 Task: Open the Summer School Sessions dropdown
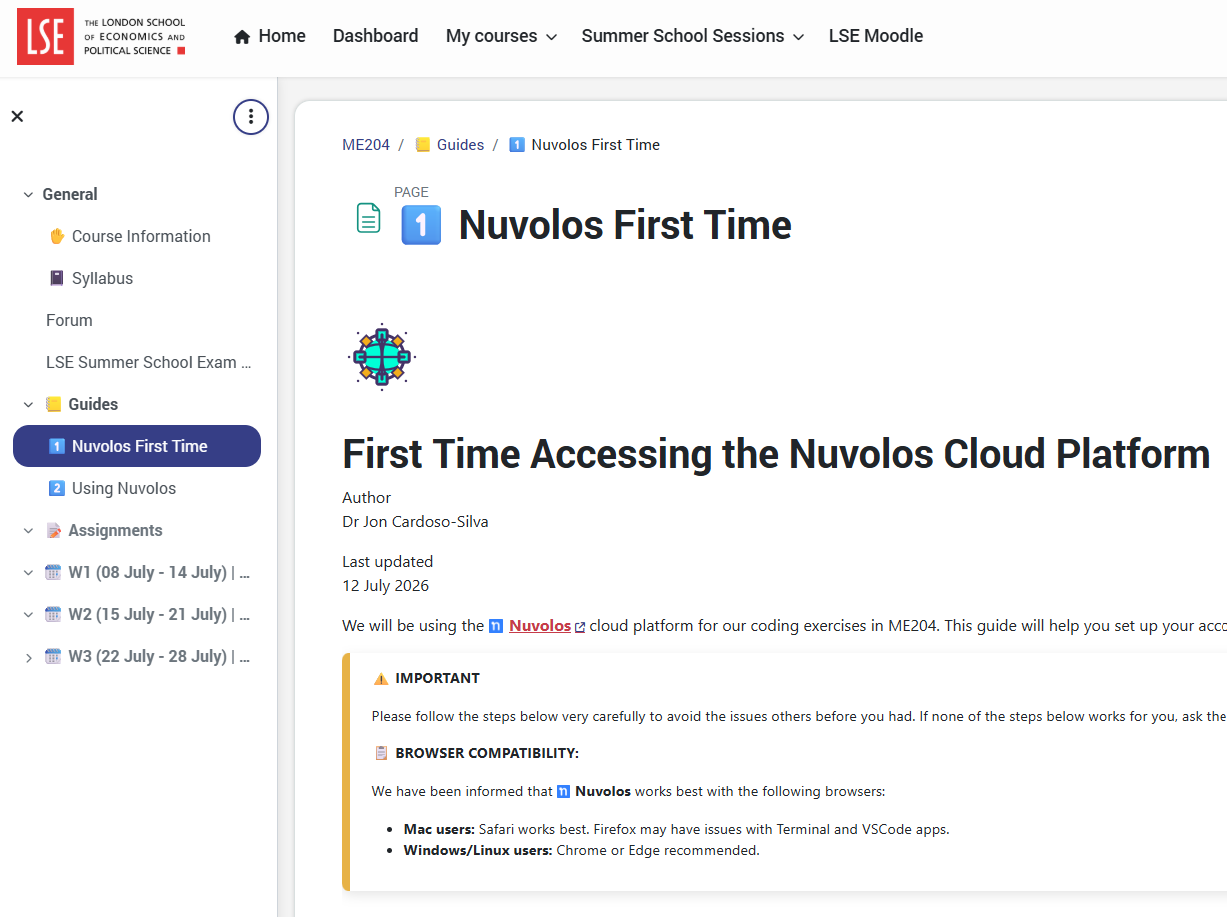(693, 36)
